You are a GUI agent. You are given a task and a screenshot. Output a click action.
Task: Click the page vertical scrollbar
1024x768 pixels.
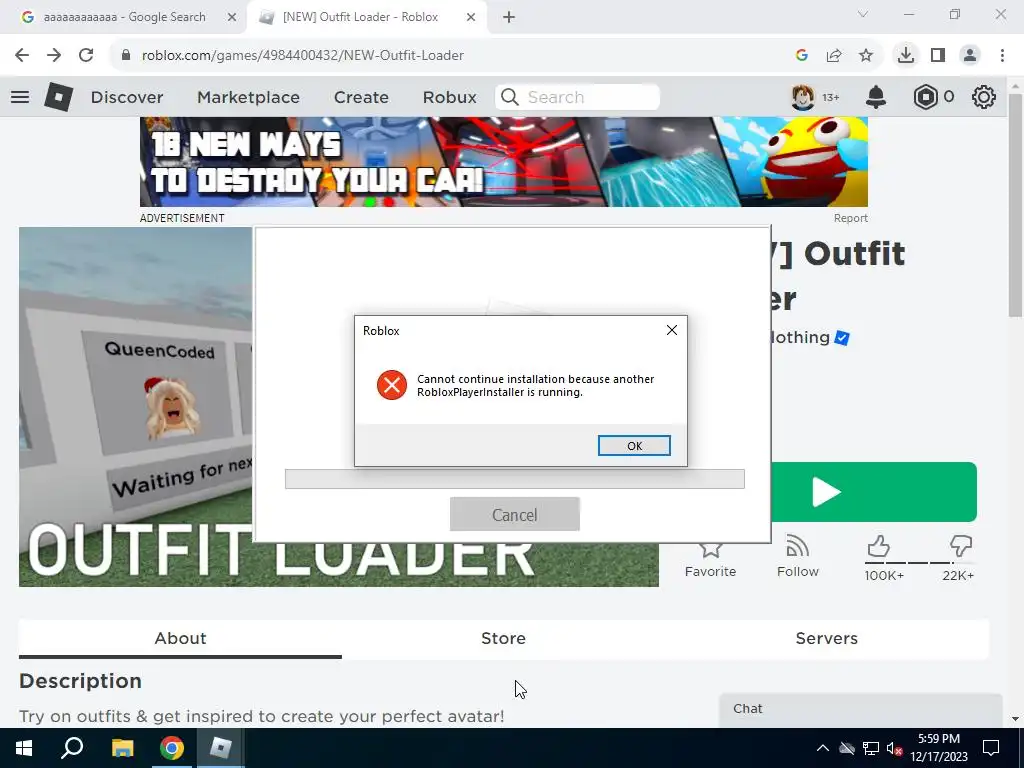pos(1015,204)
